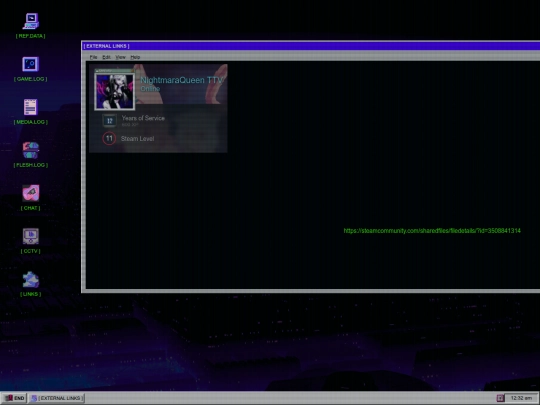540x405 pixels.
Task: Click the 12:32 am clock
Action: (521, 398)
